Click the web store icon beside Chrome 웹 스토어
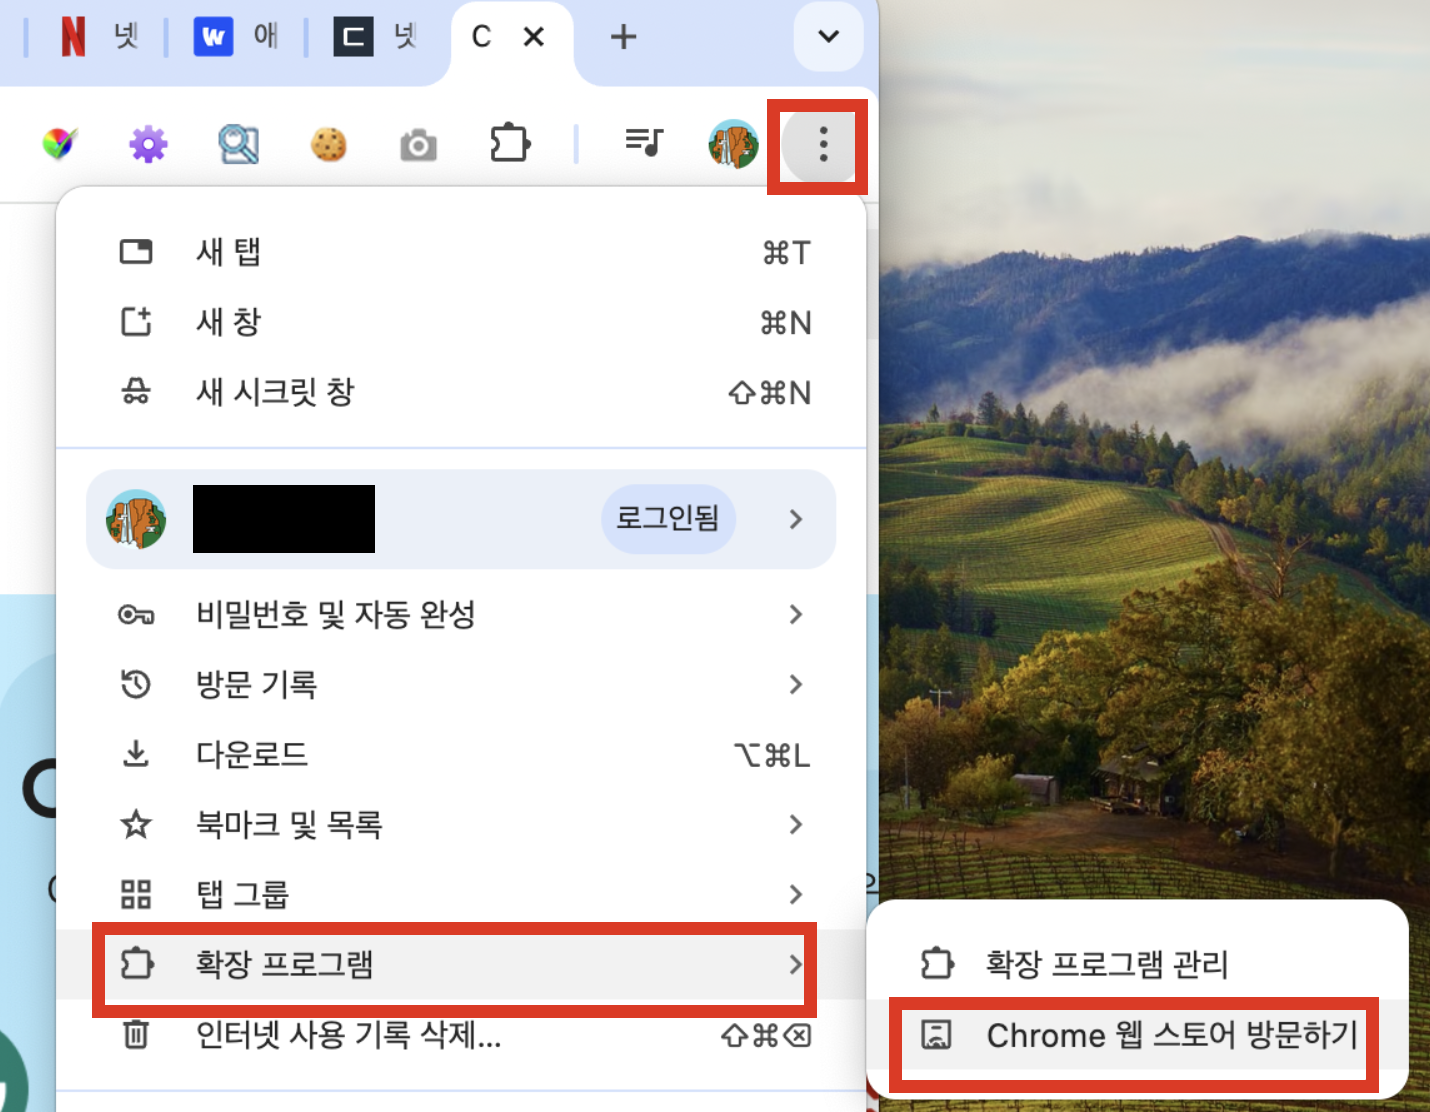Screen dimensions: 1430x1112 click(937, 1035)
